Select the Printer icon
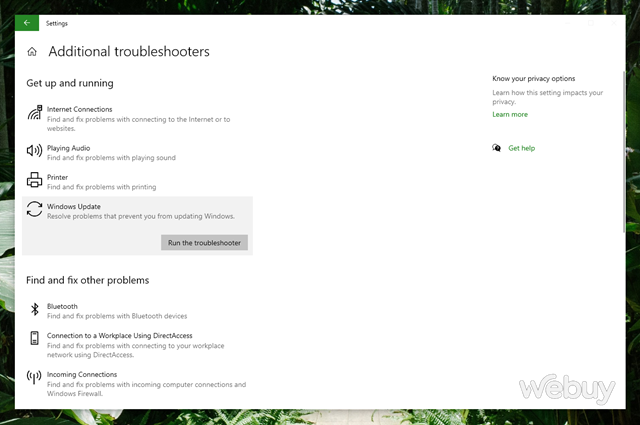 tap(34, 180)
